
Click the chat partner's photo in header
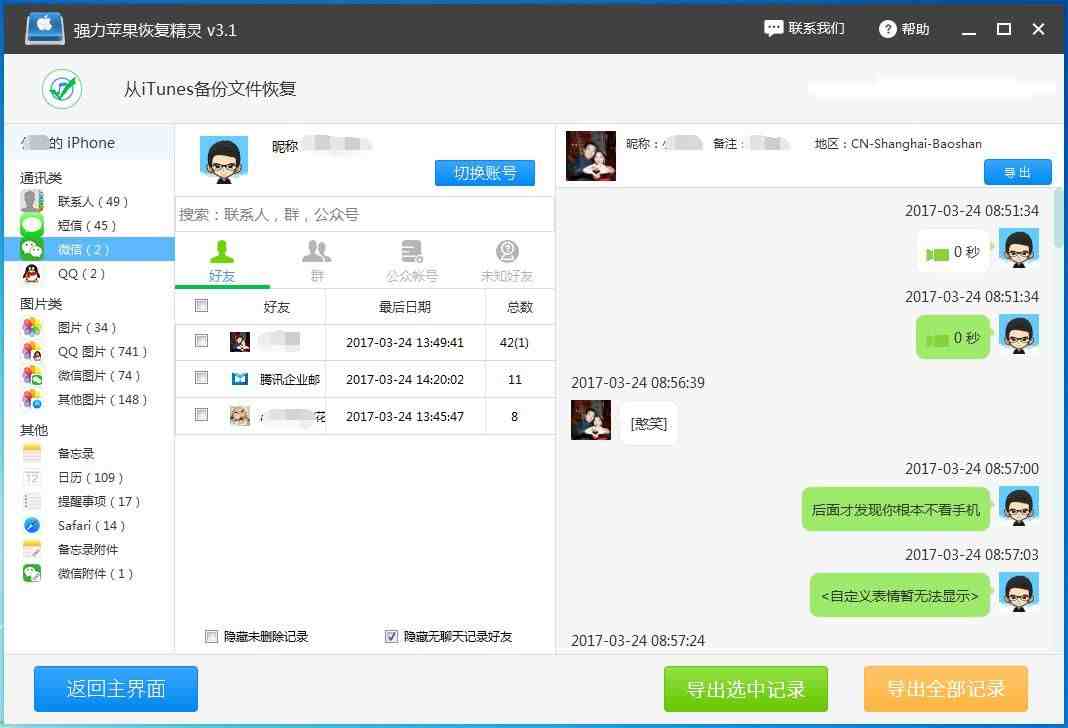[591, 156]
